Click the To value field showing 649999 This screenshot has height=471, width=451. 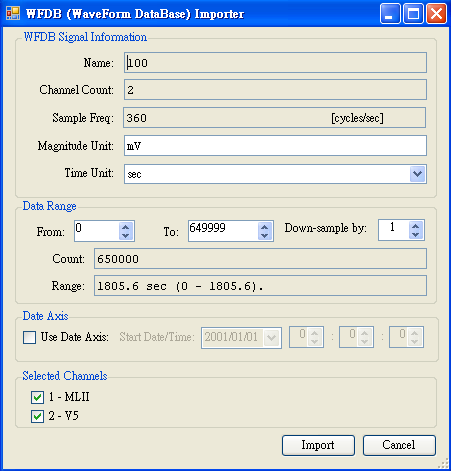[x=223, y=231]
